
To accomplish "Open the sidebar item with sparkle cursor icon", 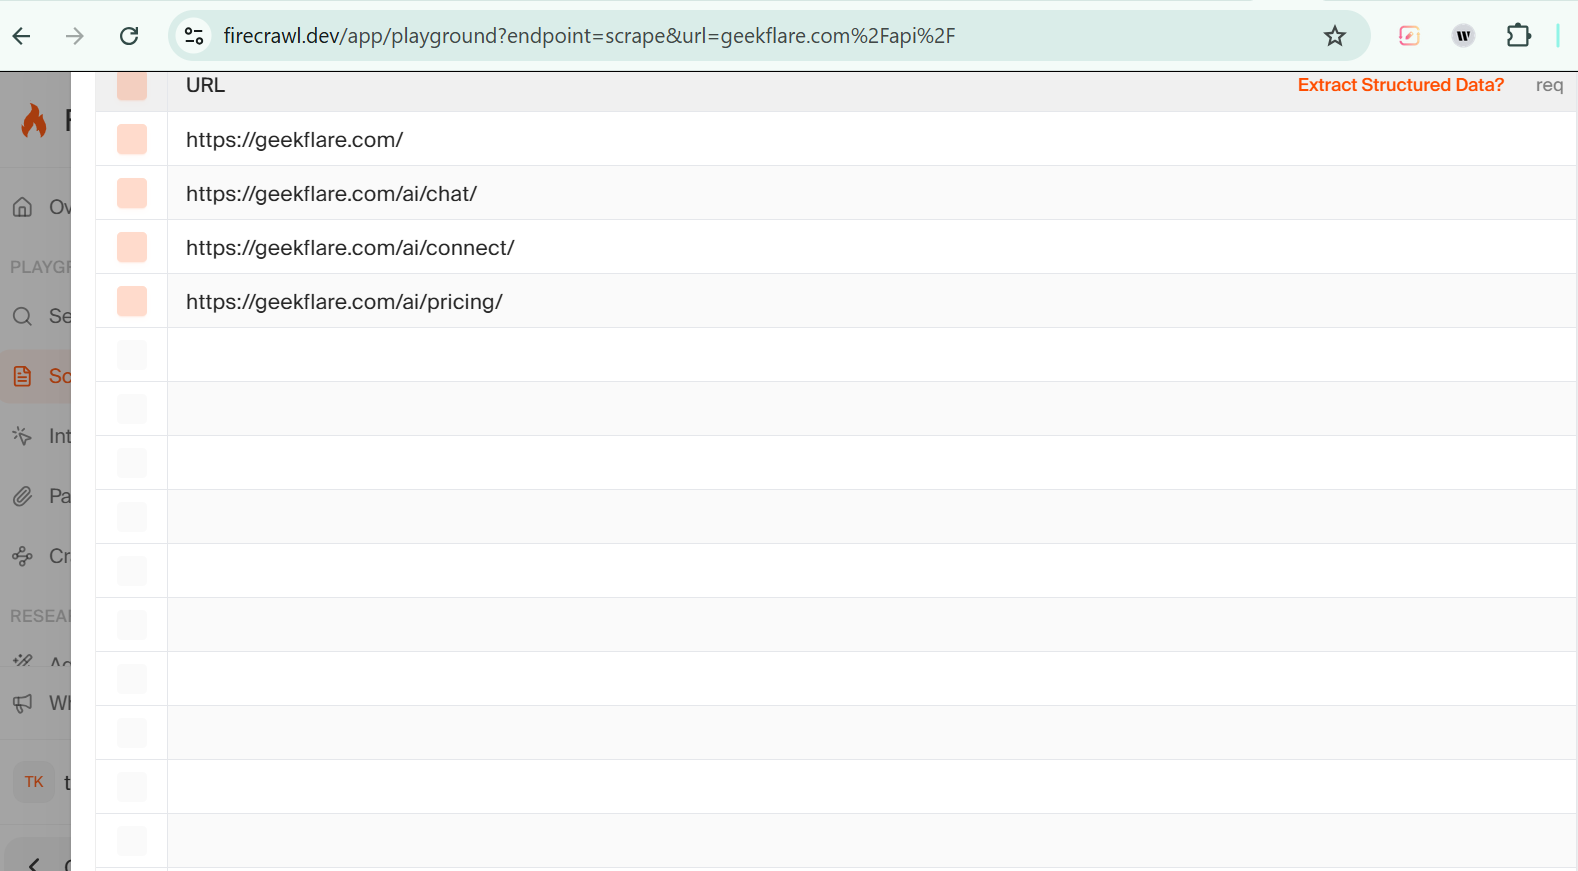I will (23, 436).
